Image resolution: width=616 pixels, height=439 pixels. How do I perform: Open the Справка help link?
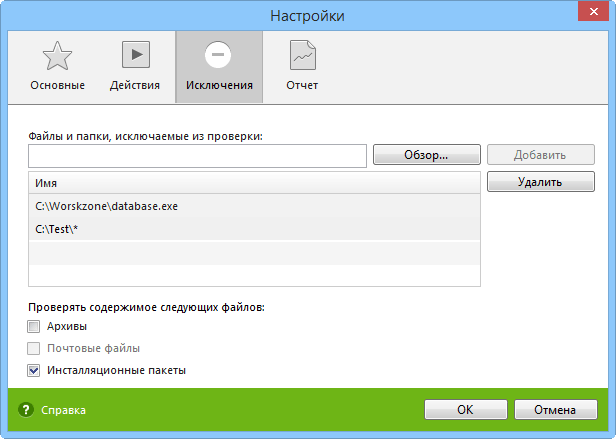click(63, 410)
